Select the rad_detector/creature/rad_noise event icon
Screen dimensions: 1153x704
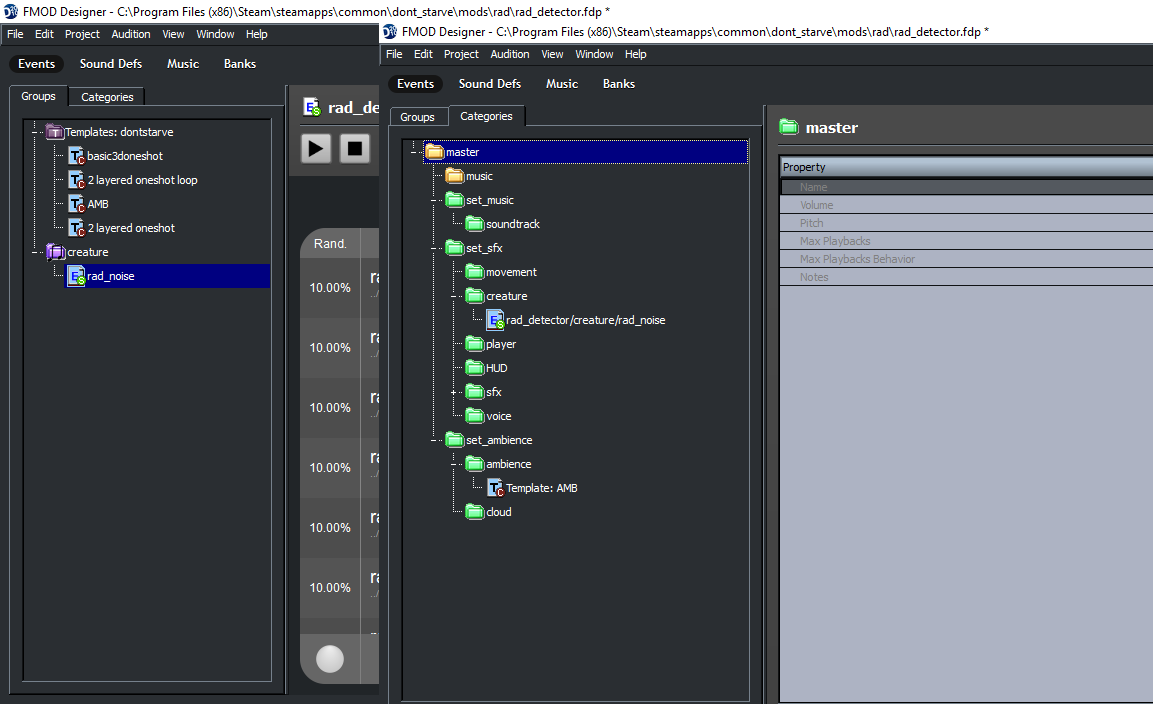tap(495, 320)
